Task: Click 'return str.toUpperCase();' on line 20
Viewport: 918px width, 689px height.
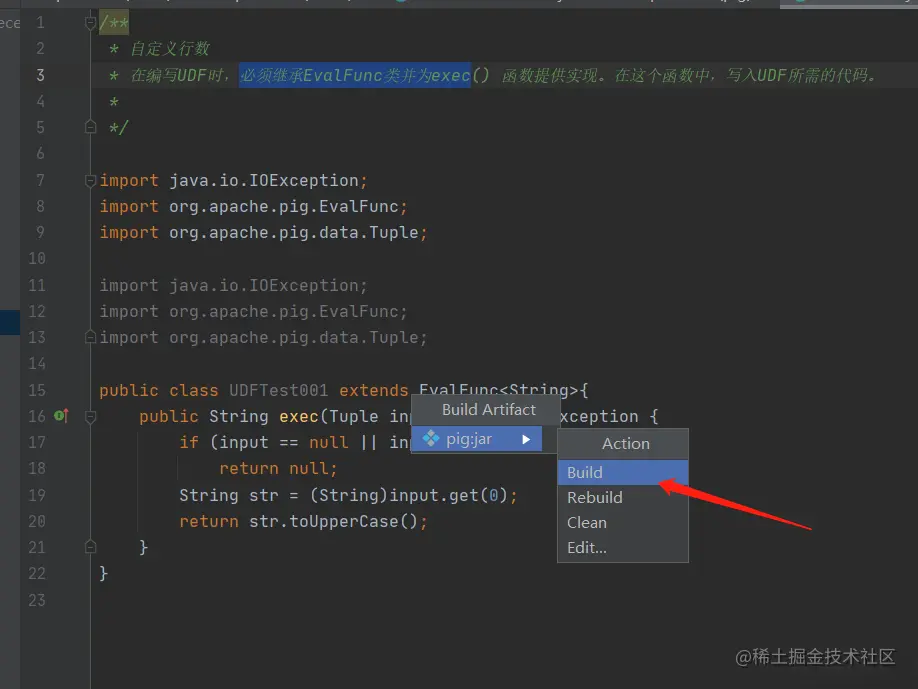Action: pos(304,522)
